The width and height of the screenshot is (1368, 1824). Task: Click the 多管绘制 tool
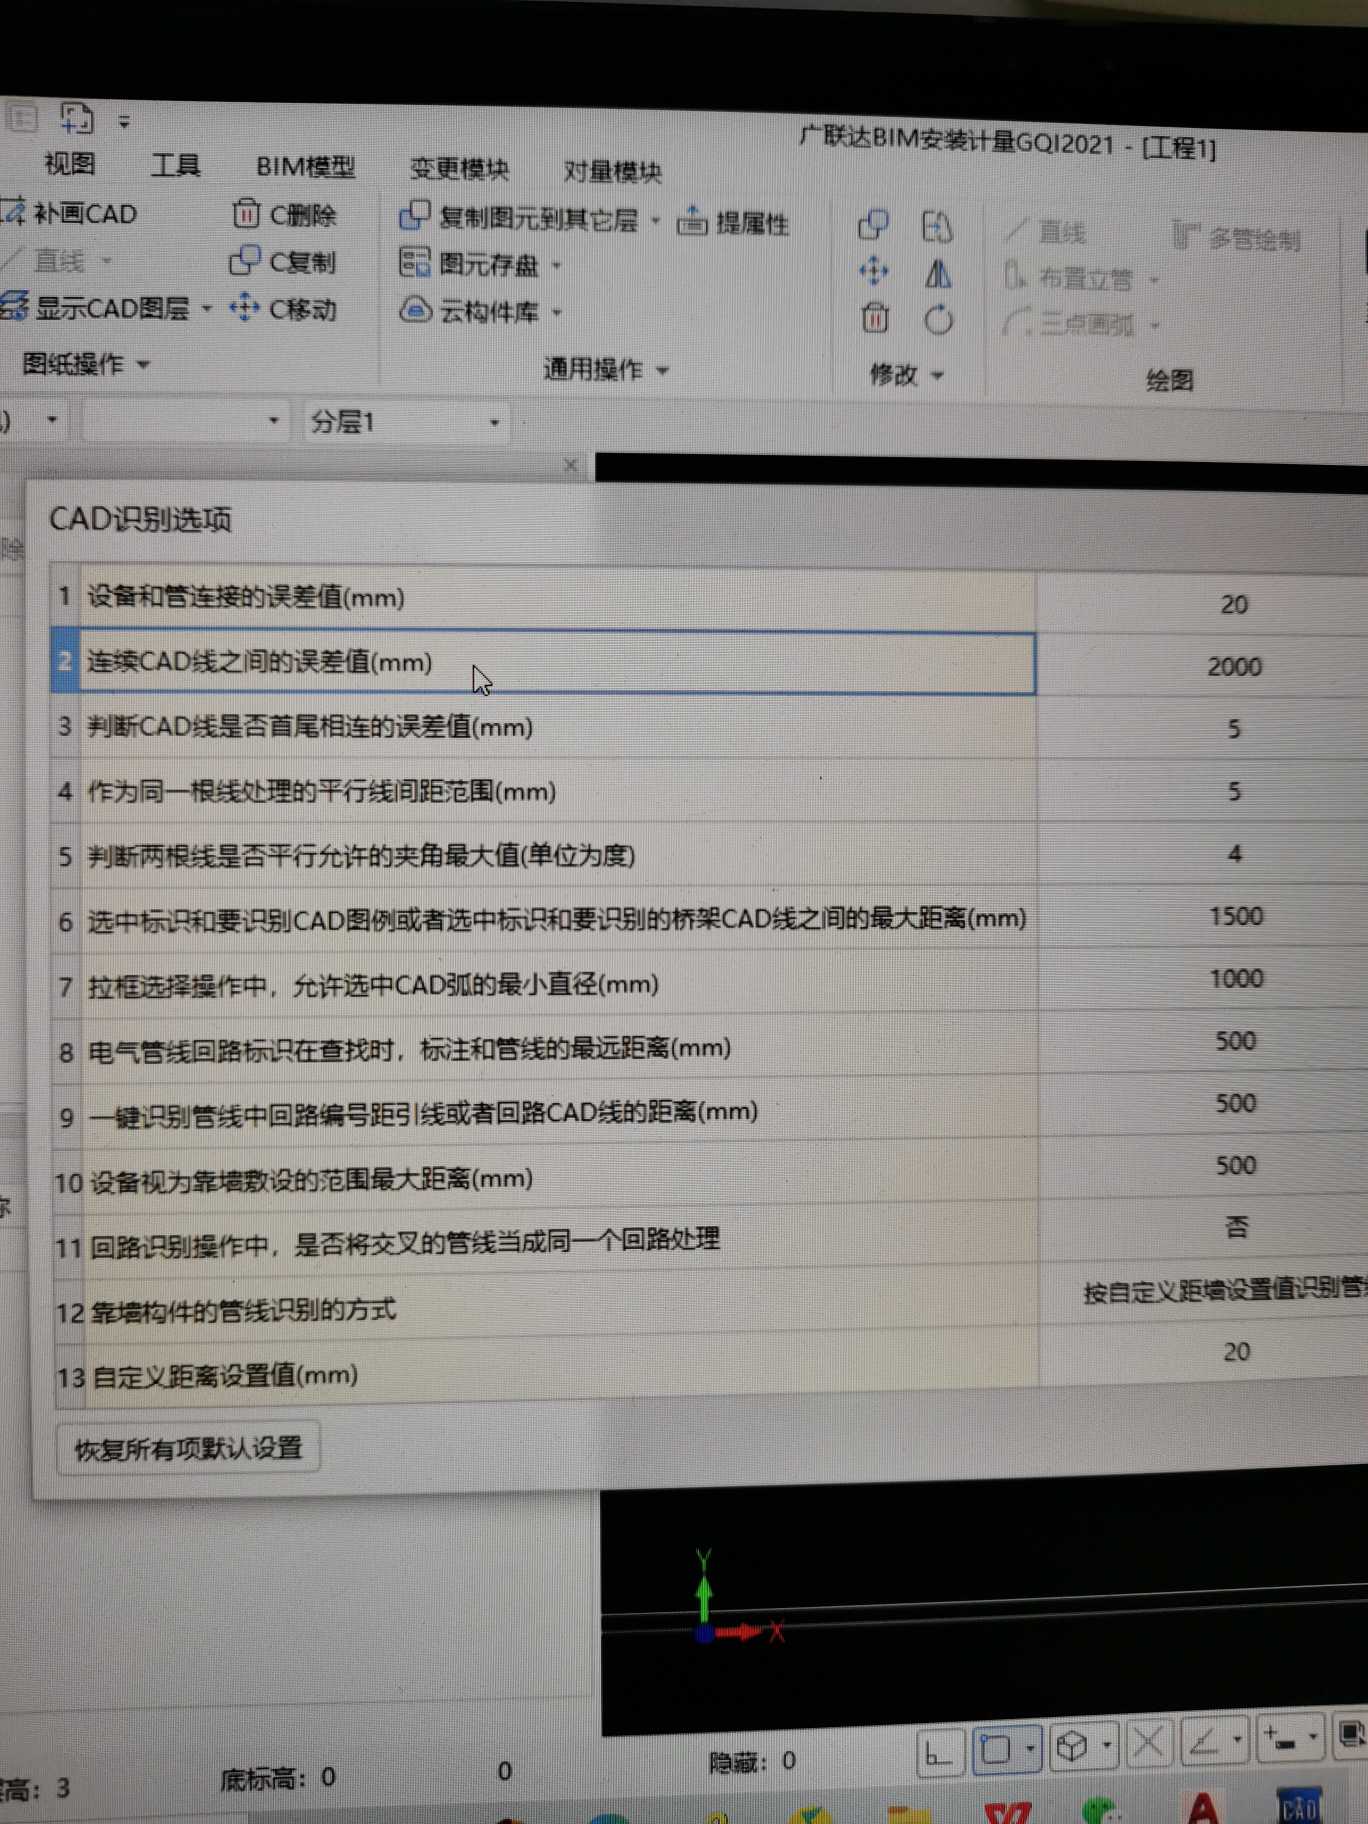(x=1237, y=238)
